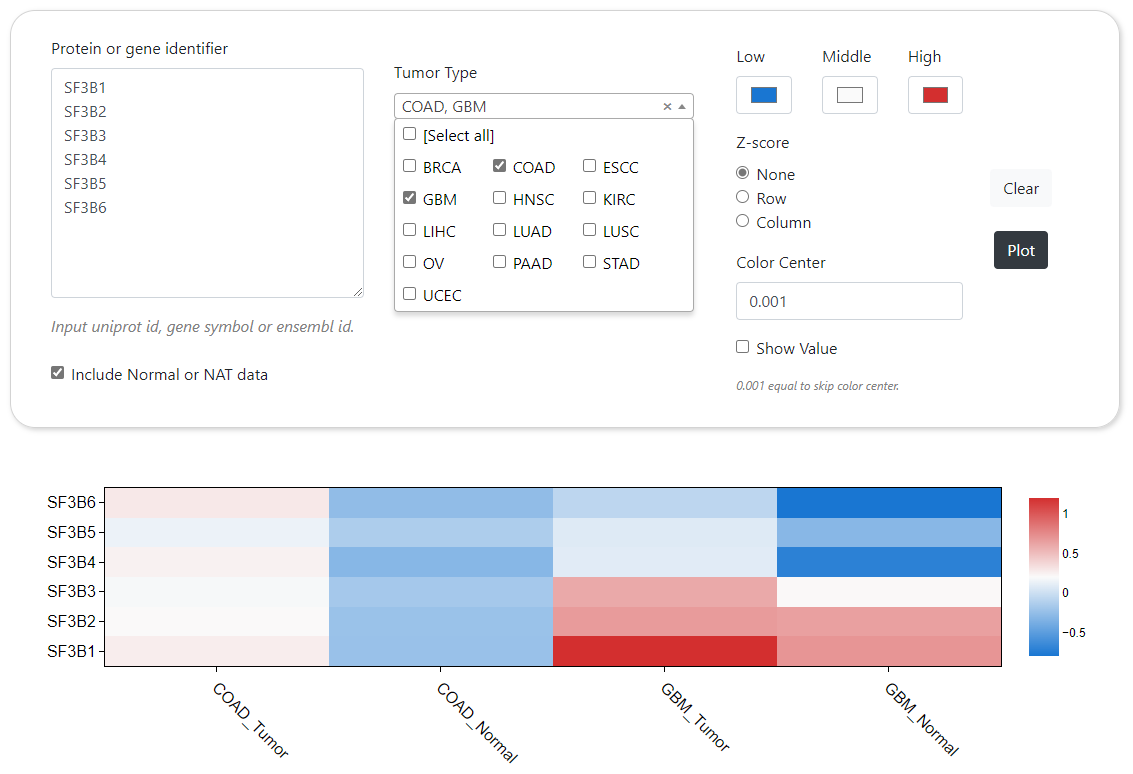
Task: Change the Middle white color swatch
Action: click(849, 95)
